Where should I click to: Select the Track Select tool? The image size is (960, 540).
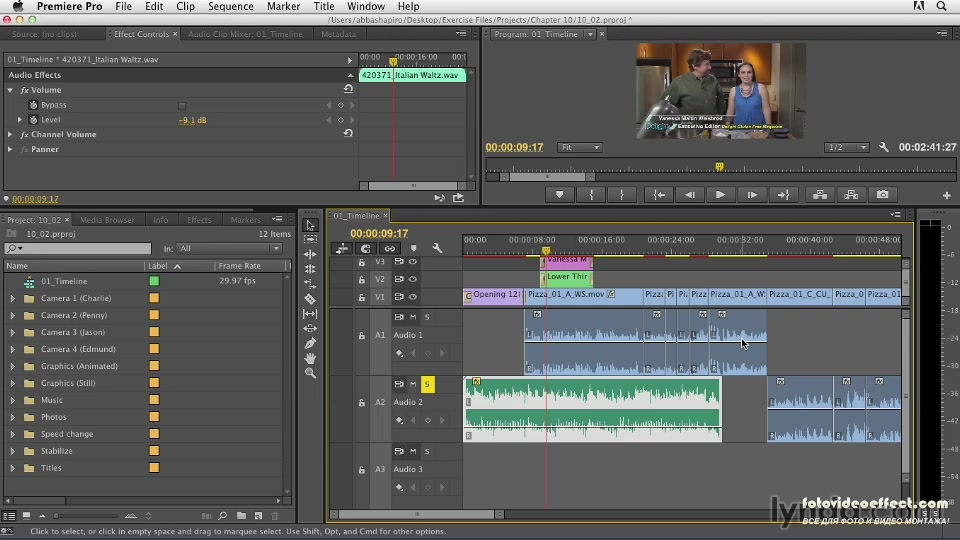pyautogui.click(x=310, y=239)
